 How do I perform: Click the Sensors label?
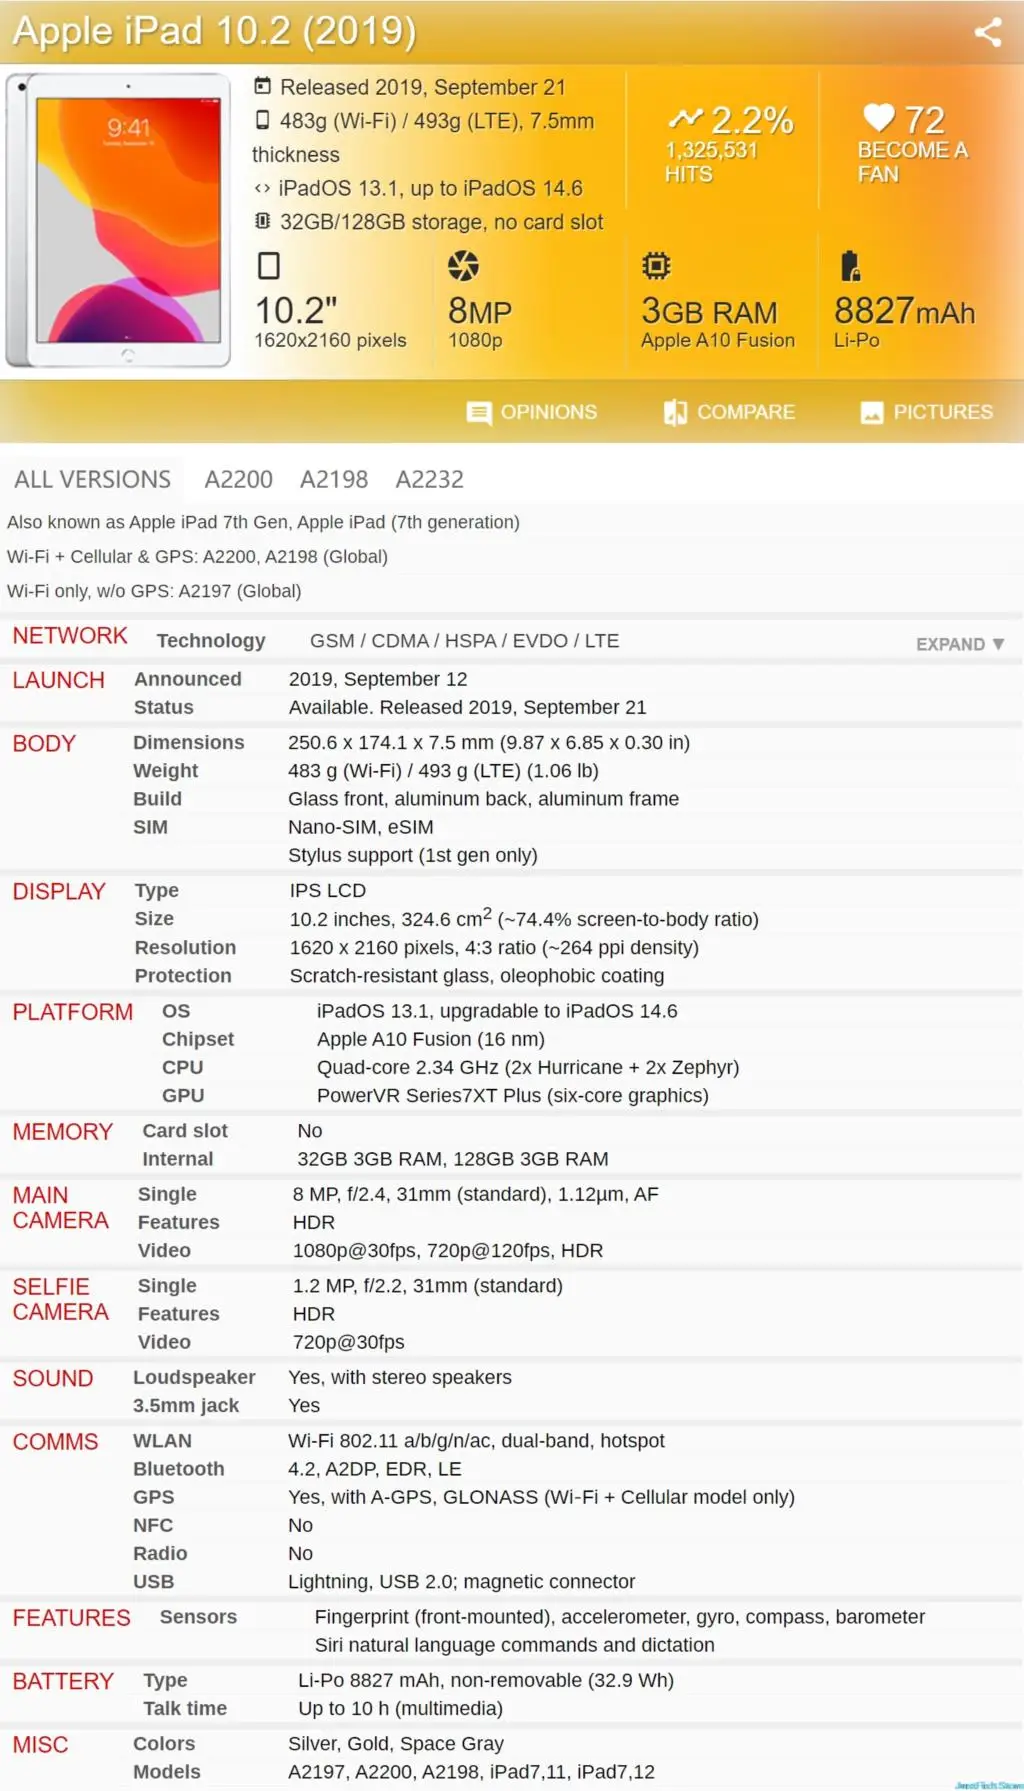click(198, 1616)
